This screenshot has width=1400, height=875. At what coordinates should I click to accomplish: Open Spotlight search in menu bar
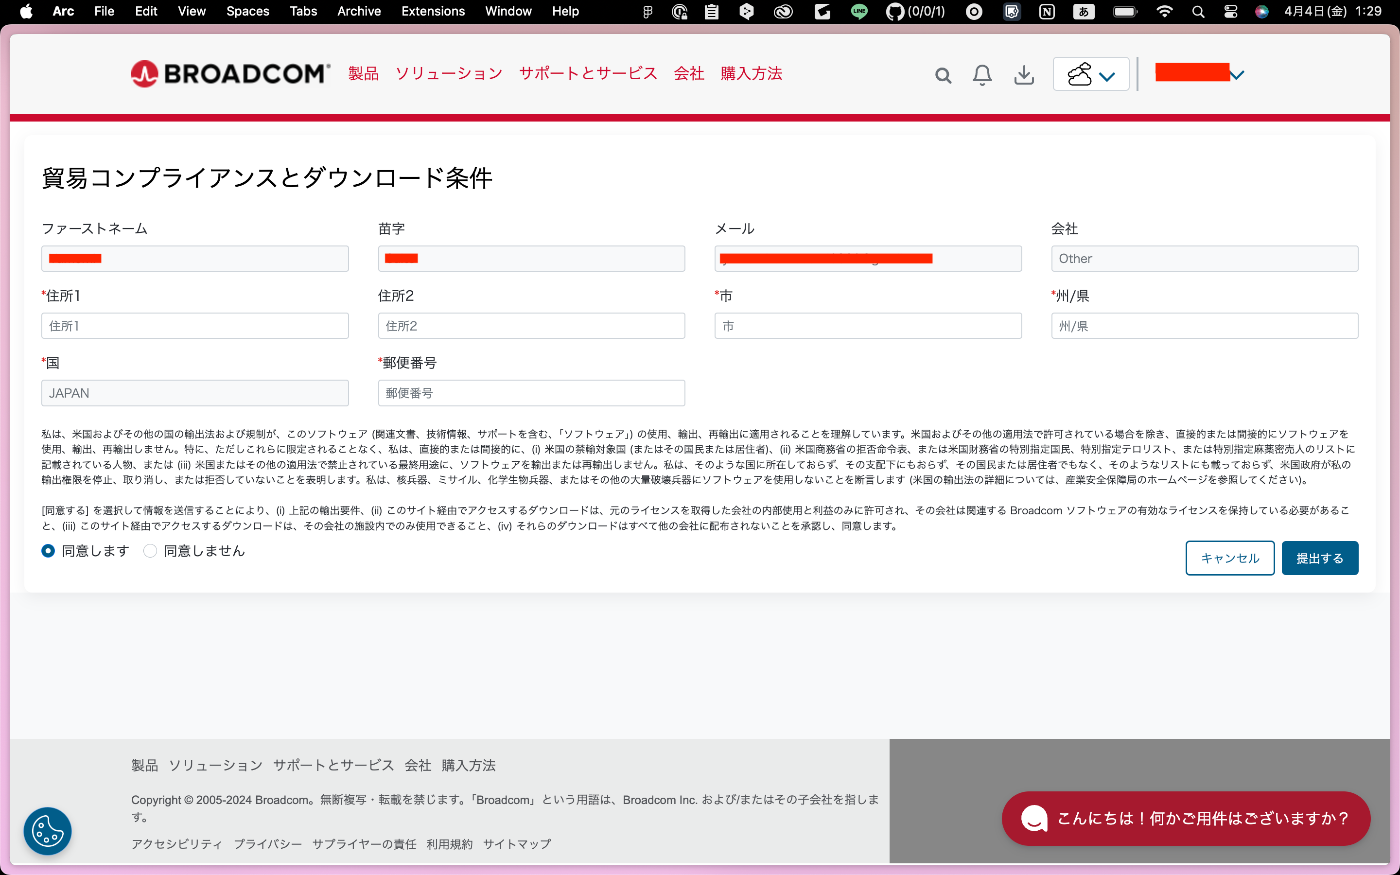tap(1198, 11)
